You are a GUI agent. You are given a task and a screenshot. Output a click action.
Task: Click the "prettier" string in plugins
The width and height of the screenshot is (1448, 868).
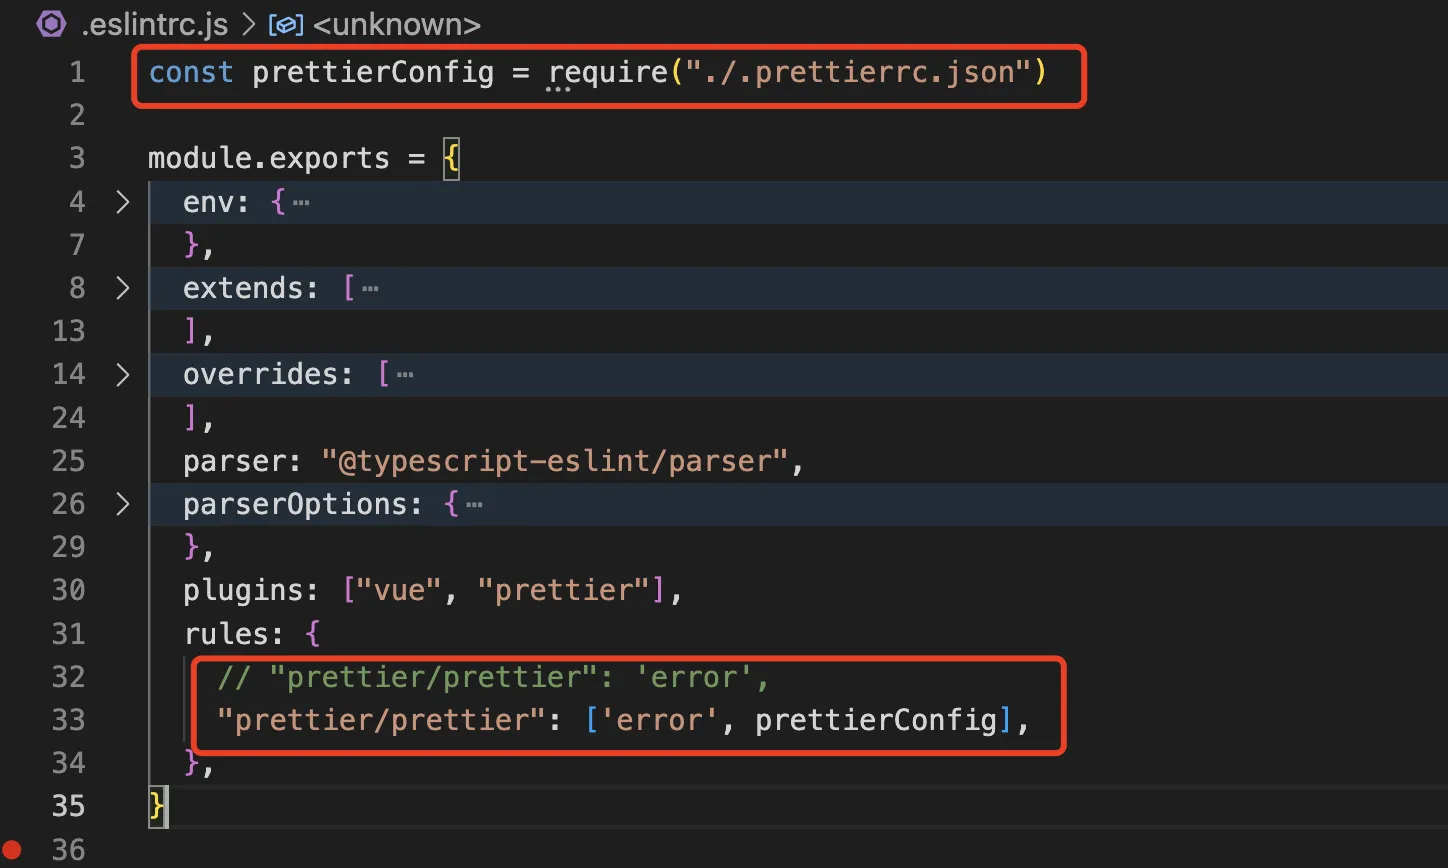(565, 591)
